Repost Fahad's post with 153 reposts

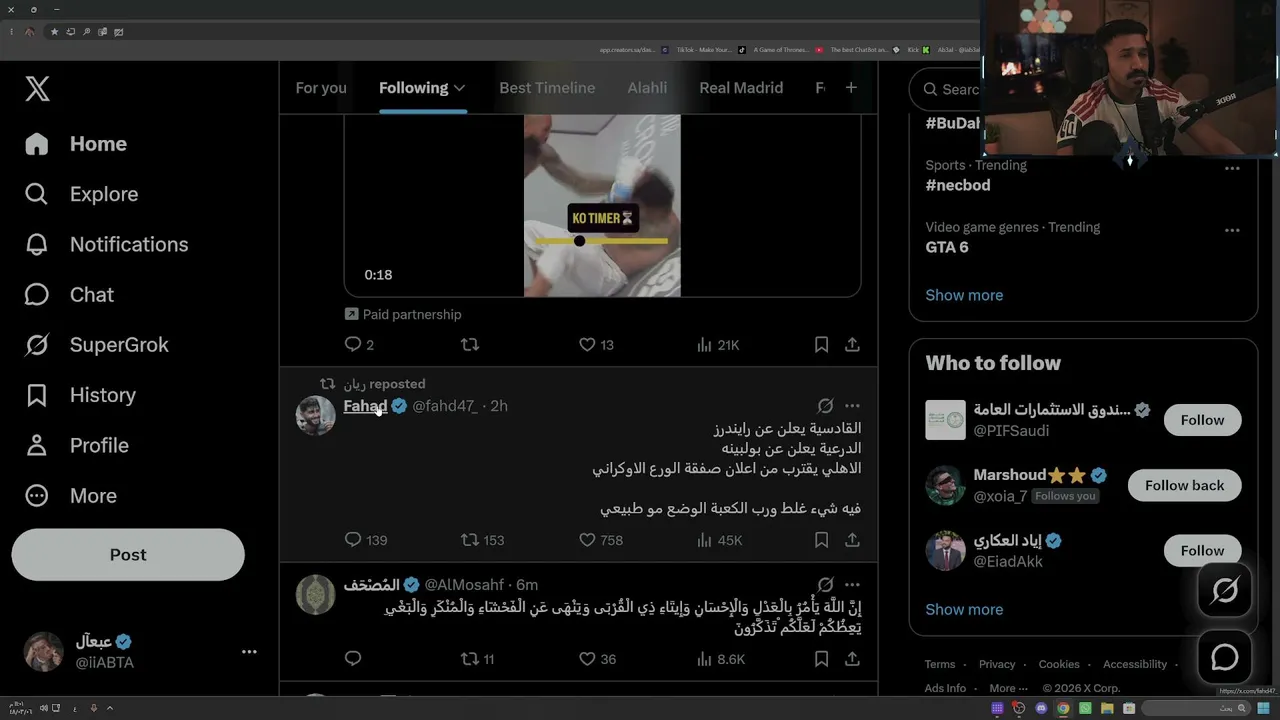point(482,540)
